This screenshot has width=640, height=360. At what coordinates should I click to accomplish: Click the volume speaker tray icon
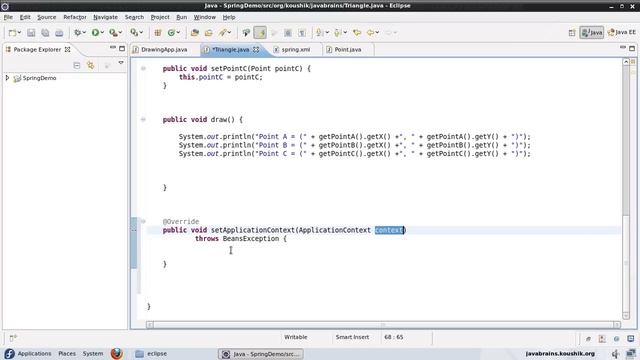[616, 354]
